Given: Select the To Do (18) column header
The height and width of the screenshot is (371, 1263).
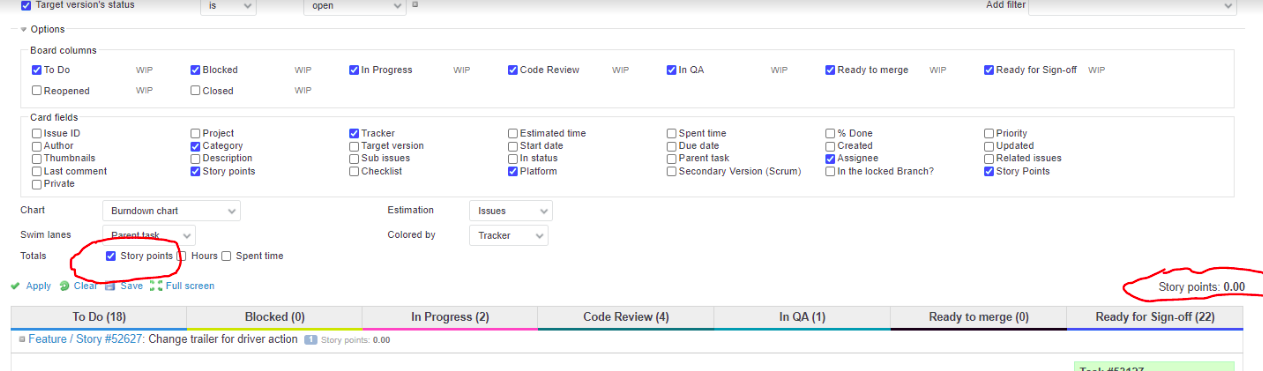Looking at the screenshot, I should click(x=99, y=317).
